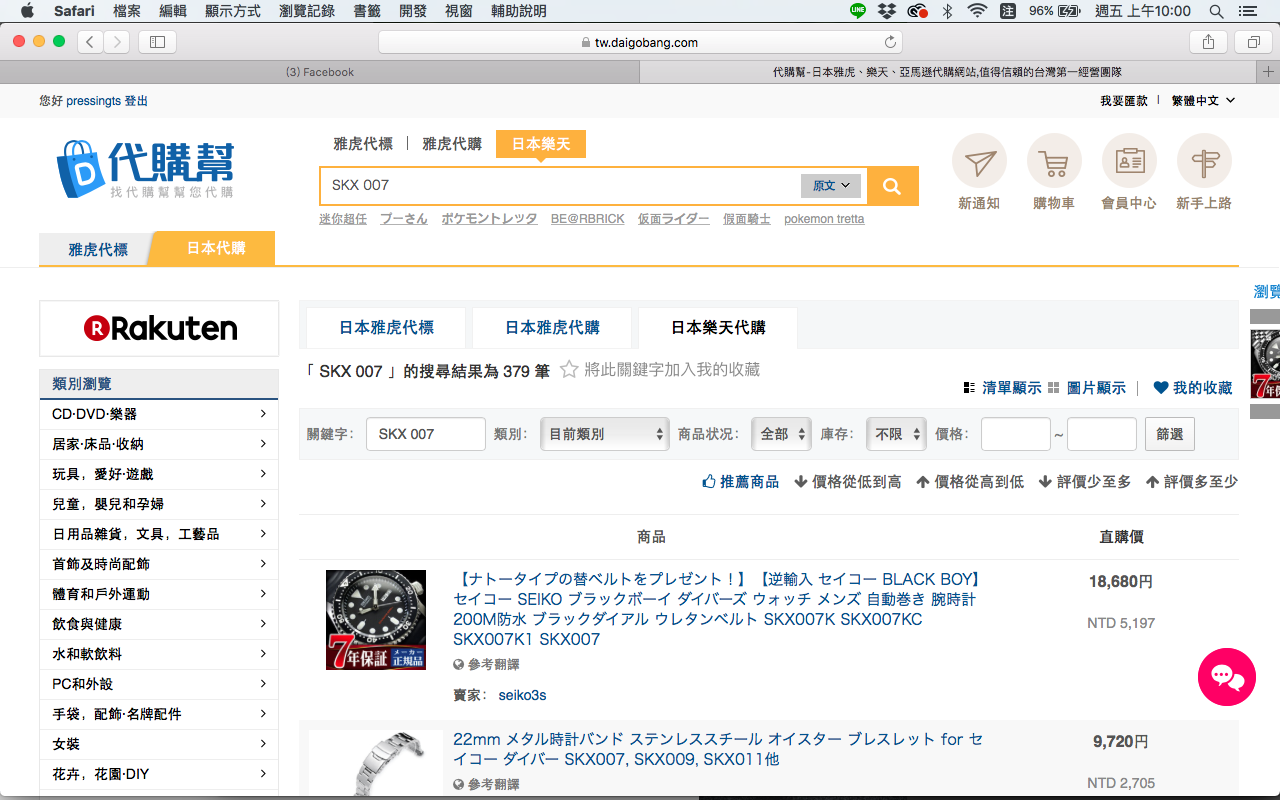Show all tabs overview button

(x=1253, y=42)
